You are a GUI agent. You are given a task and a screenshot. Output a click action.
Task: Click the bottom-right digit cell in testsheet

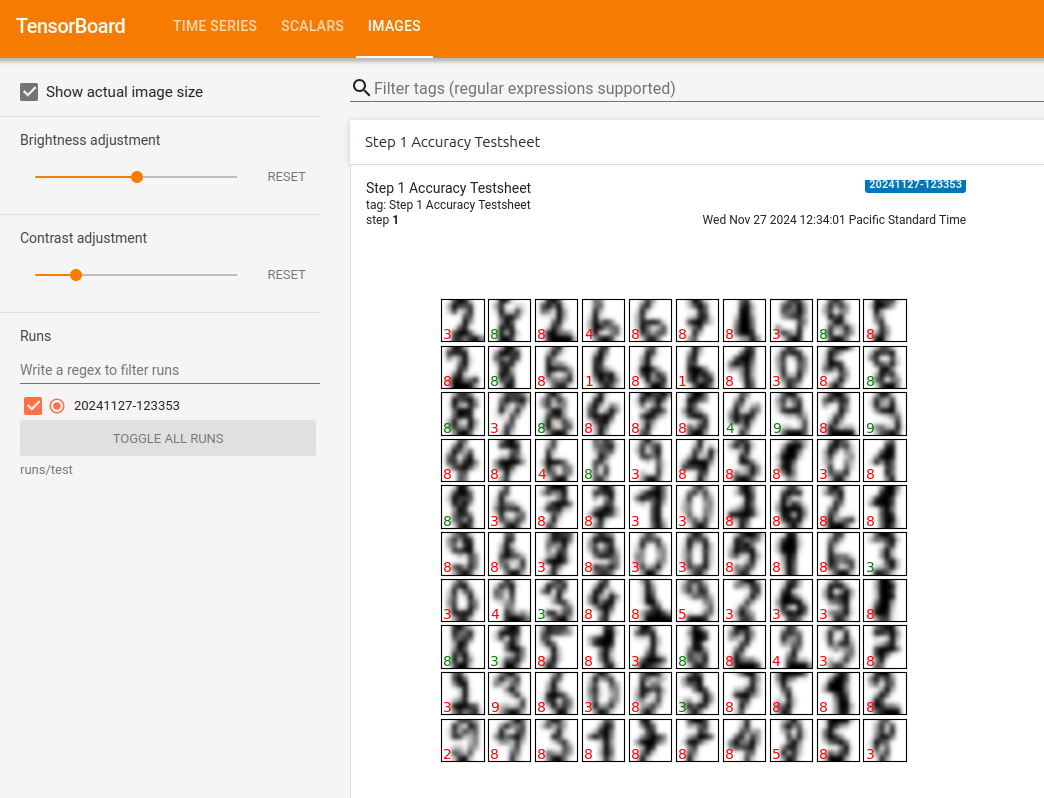pyautogui.click(x=885, y=741)
